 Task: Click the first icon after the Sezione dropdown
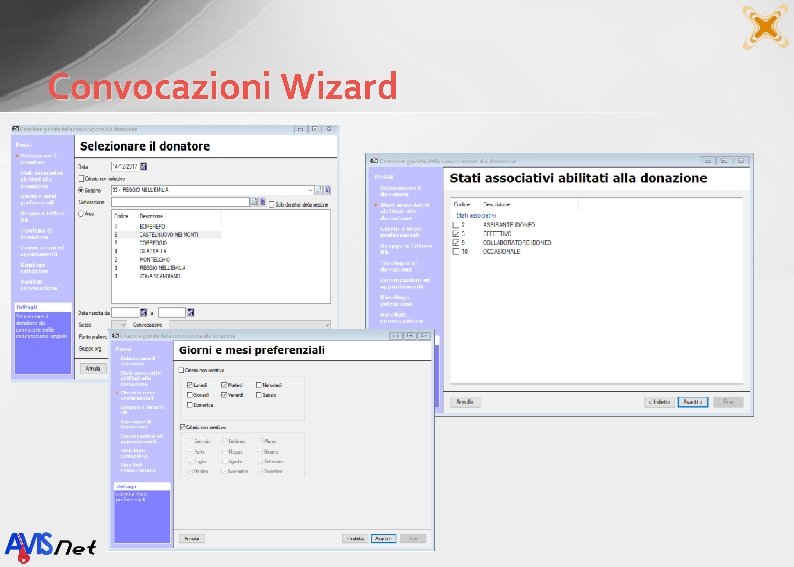pos(319,190)
